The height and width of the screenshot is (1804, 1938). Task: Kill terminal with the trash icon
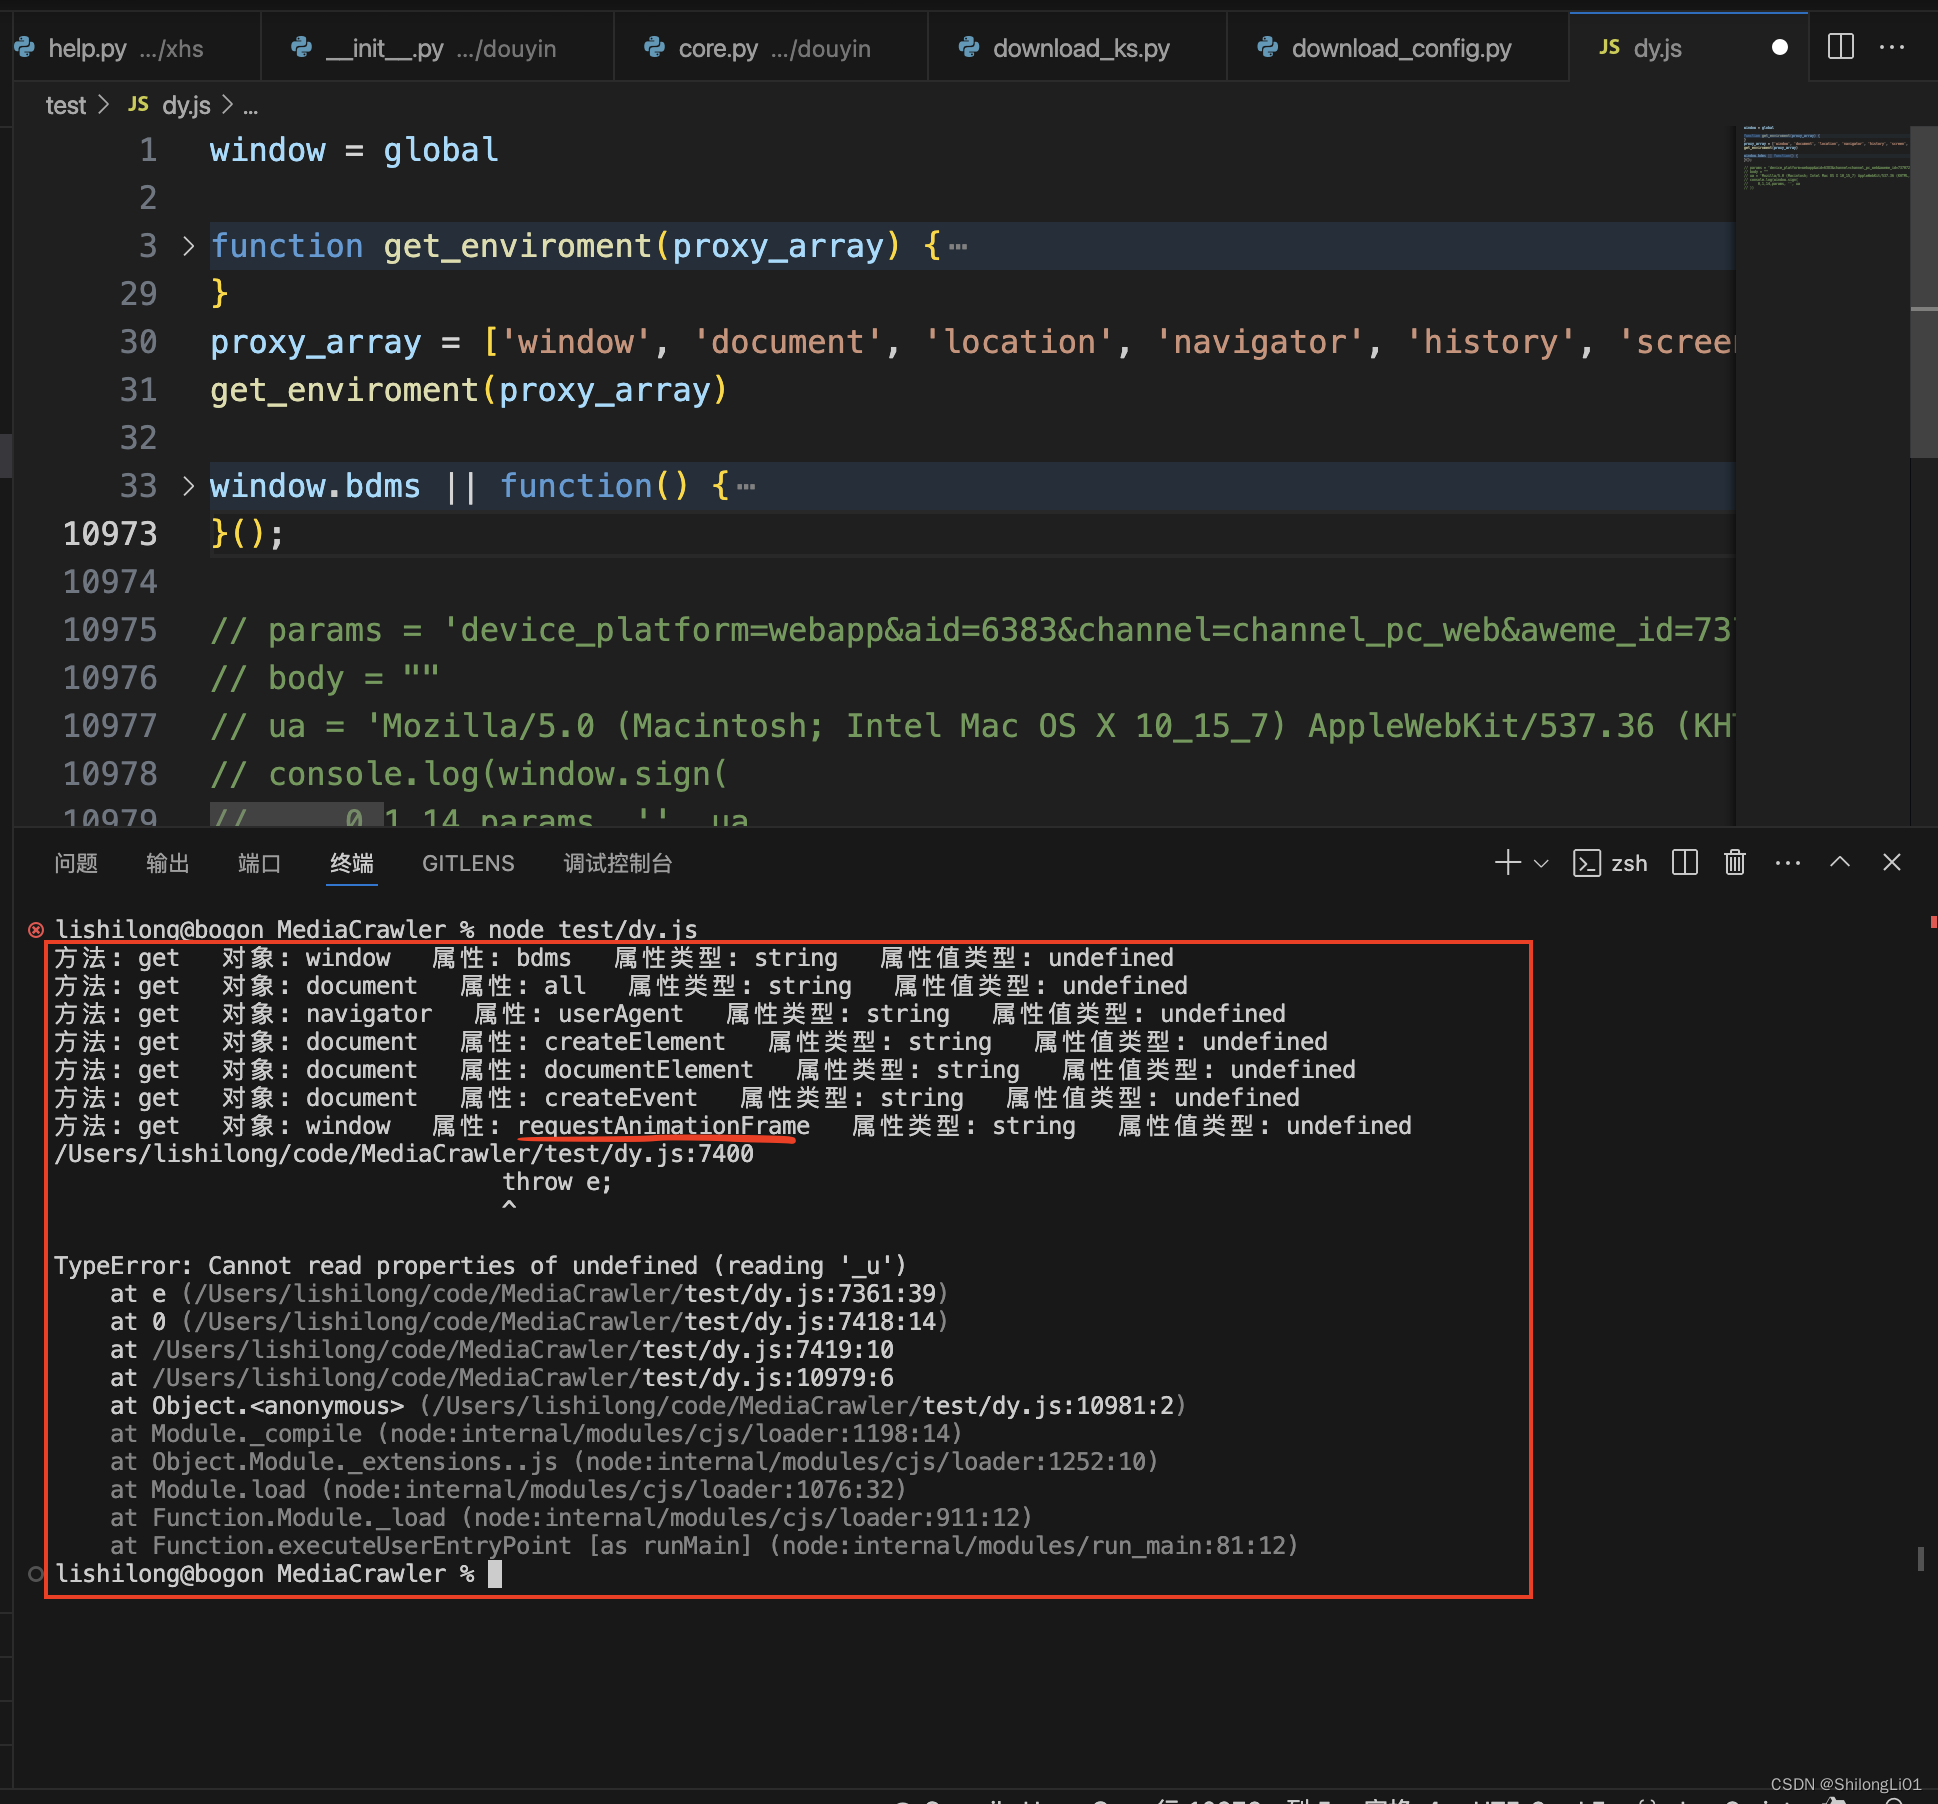pos(1735,863)
